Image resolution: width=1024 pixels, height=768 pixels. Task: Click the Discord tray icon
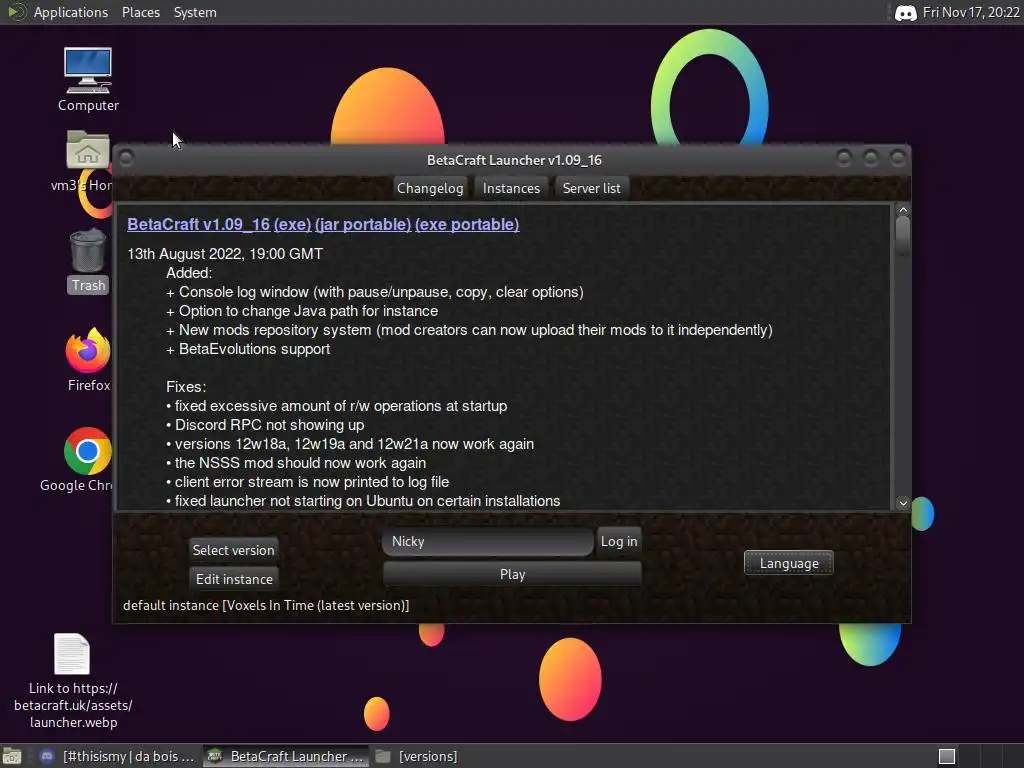pyautogui.click(x=905, y=12)
